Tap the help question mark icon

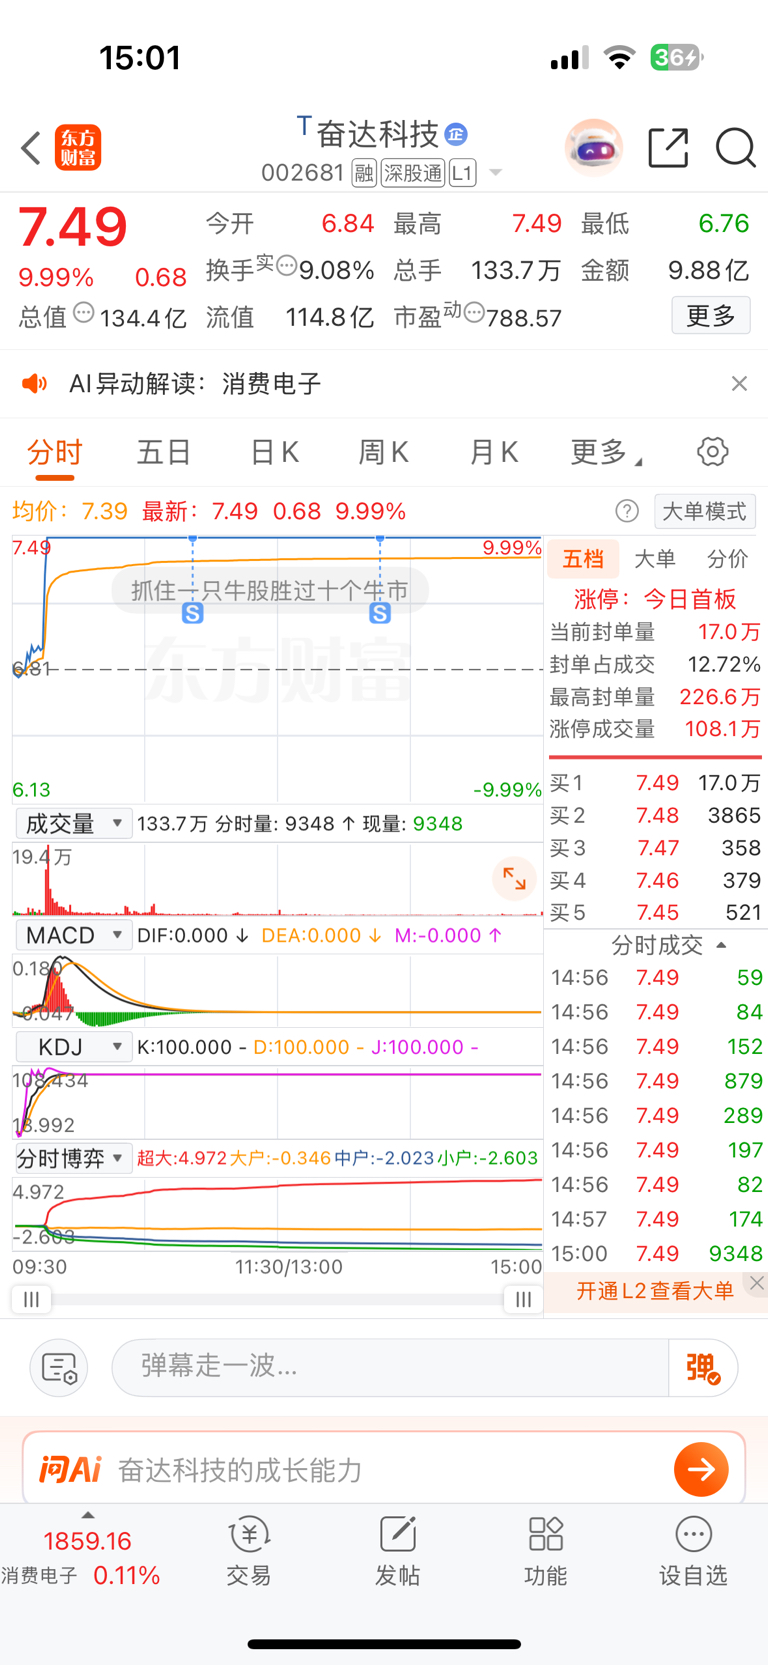point(627,512)
